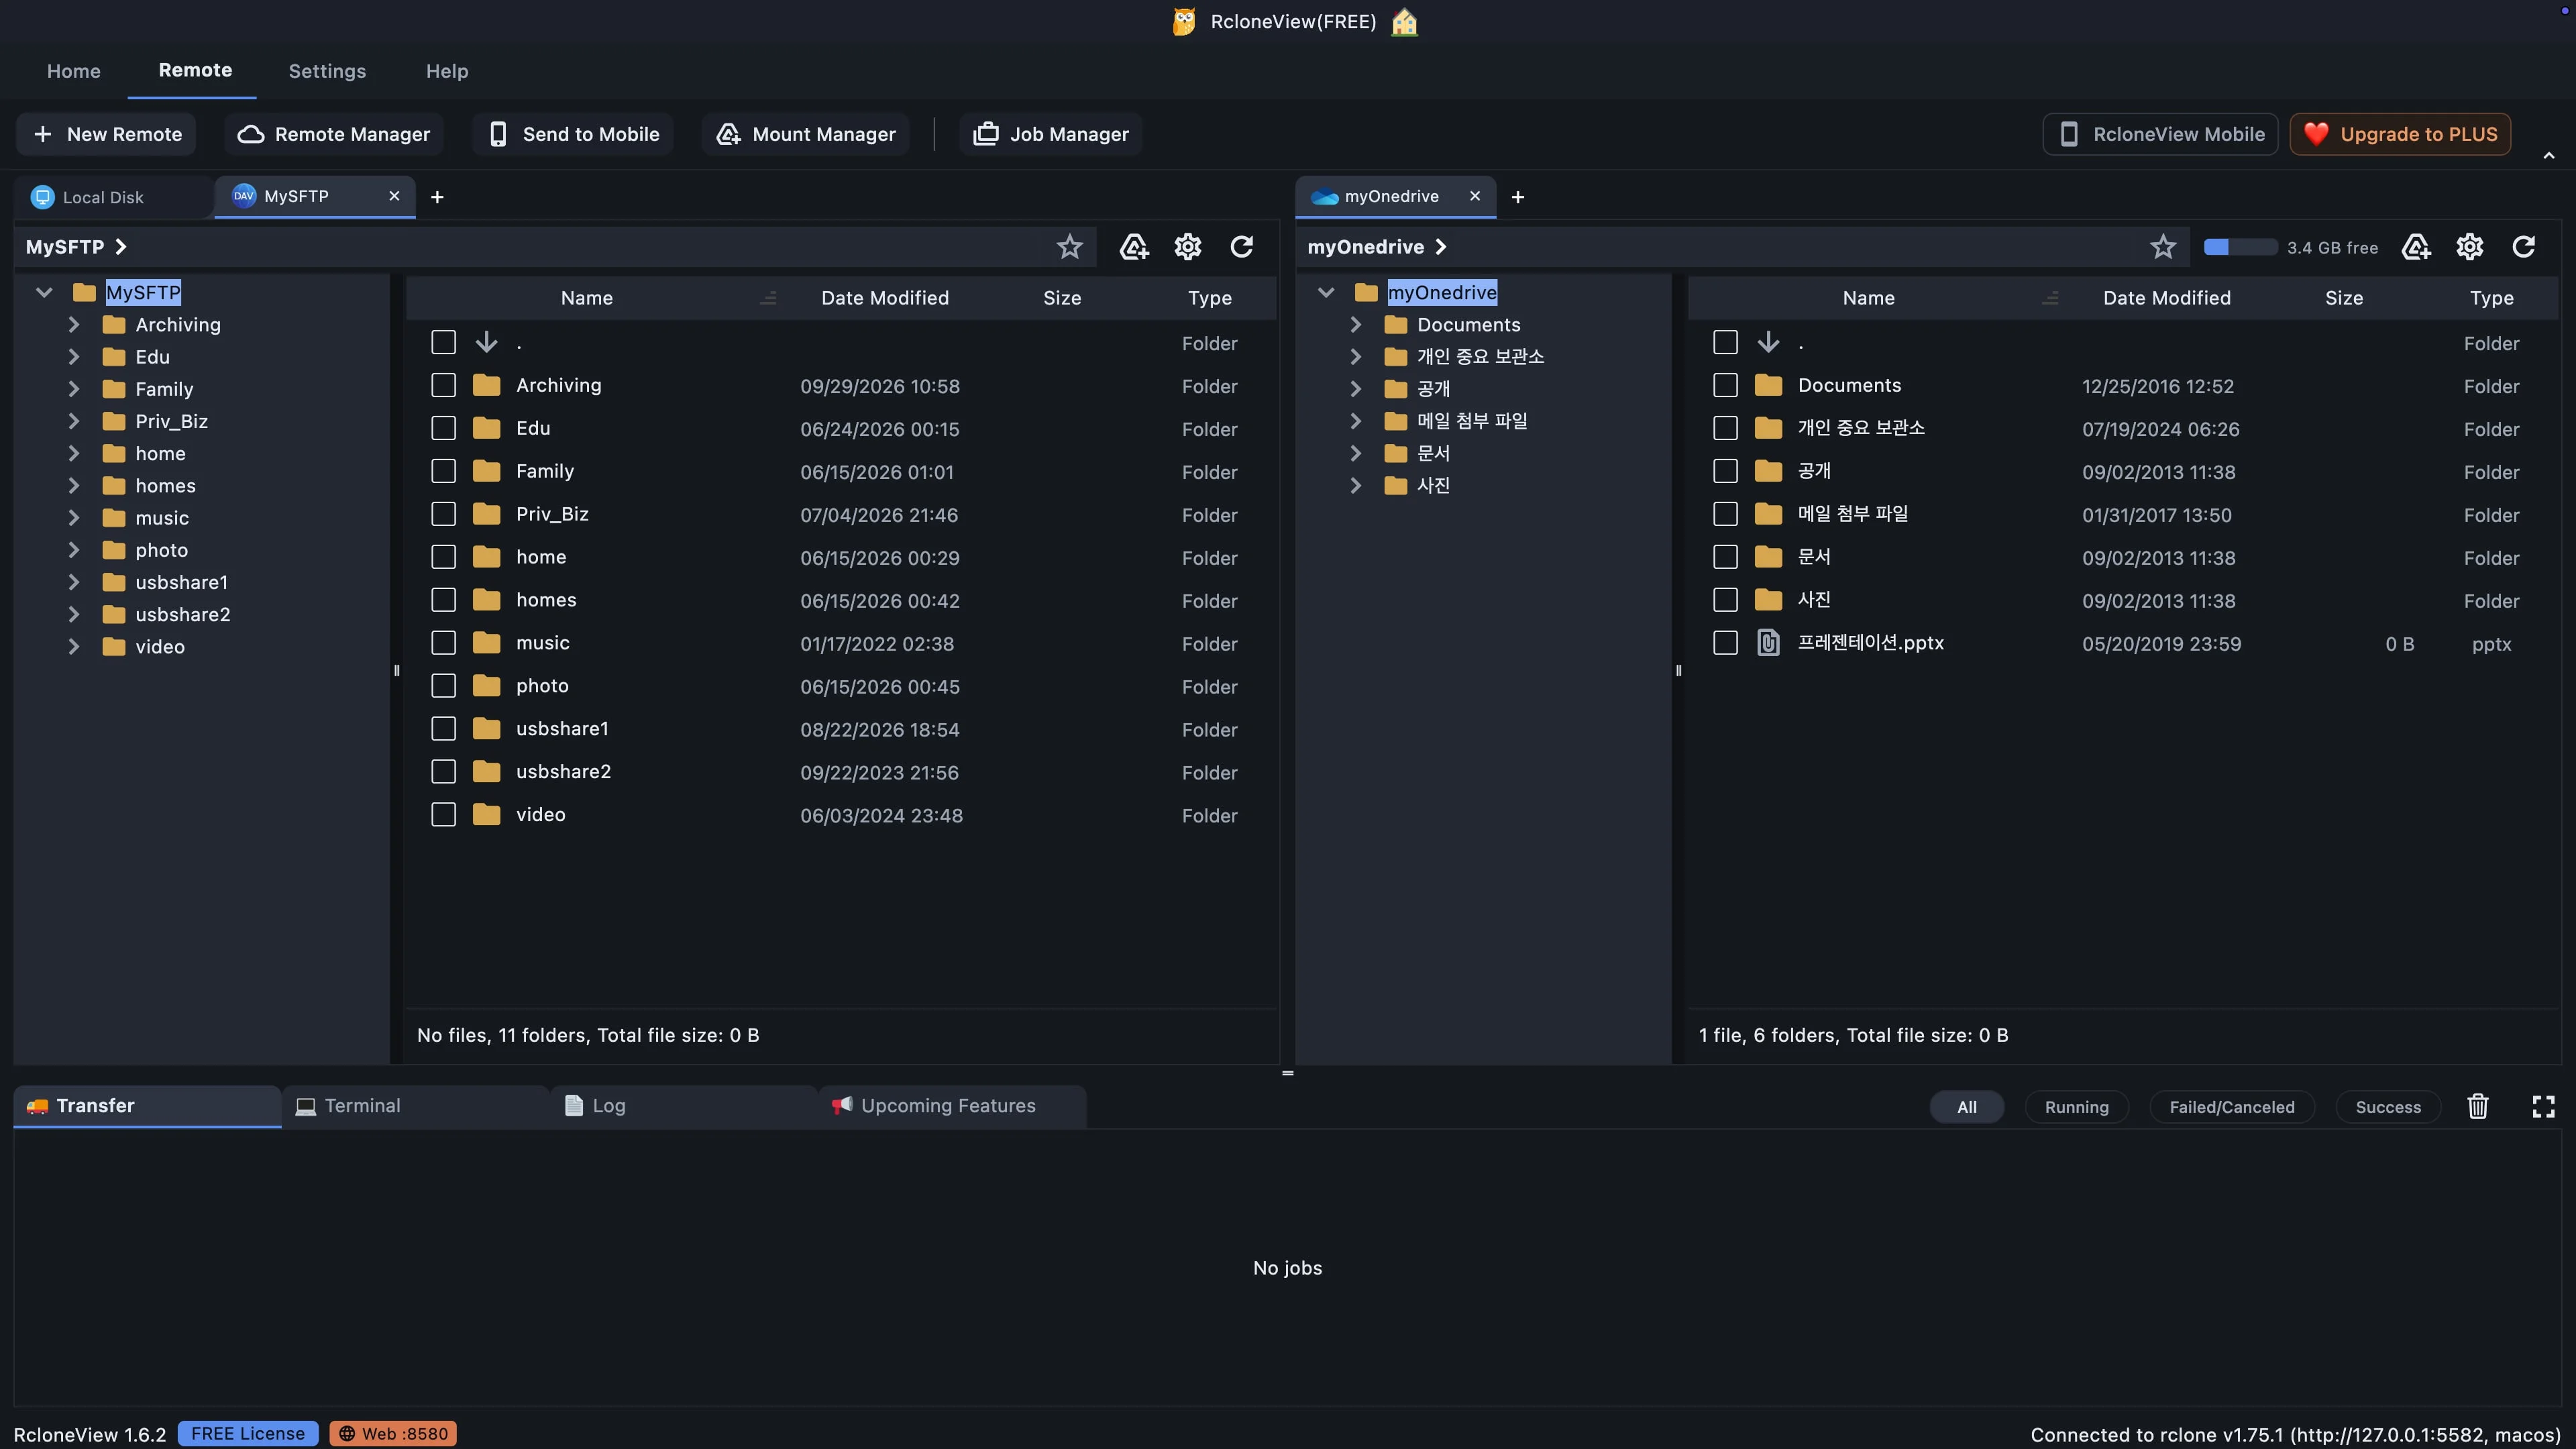Screen dimensions: 2576x1449
Task: Sort the MySFTP list by the Date Modified column
Action: click(x=884, y=298)
